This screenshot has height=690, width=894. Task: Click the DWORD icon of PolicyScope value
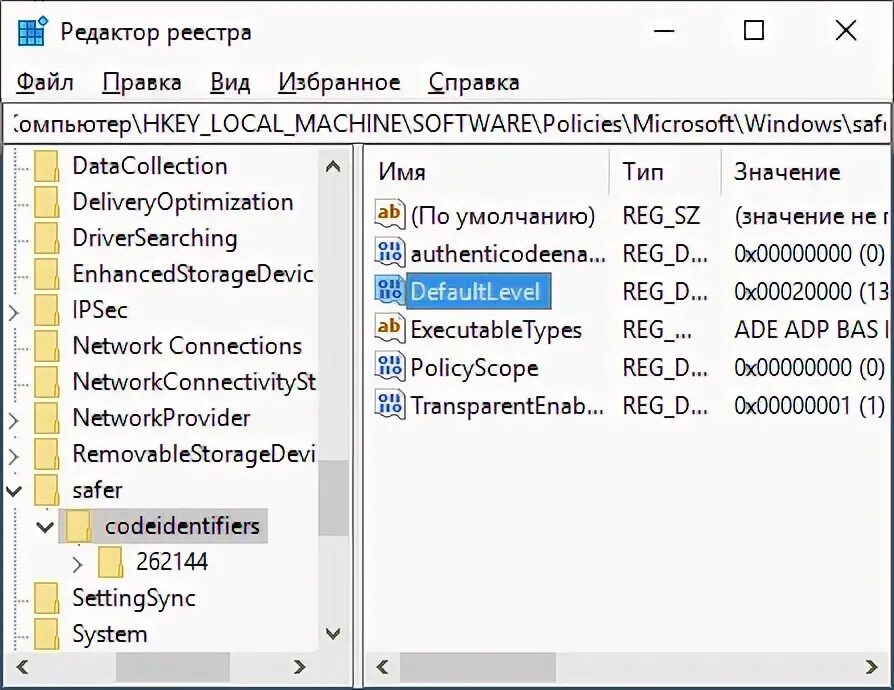tap(389, 367)
